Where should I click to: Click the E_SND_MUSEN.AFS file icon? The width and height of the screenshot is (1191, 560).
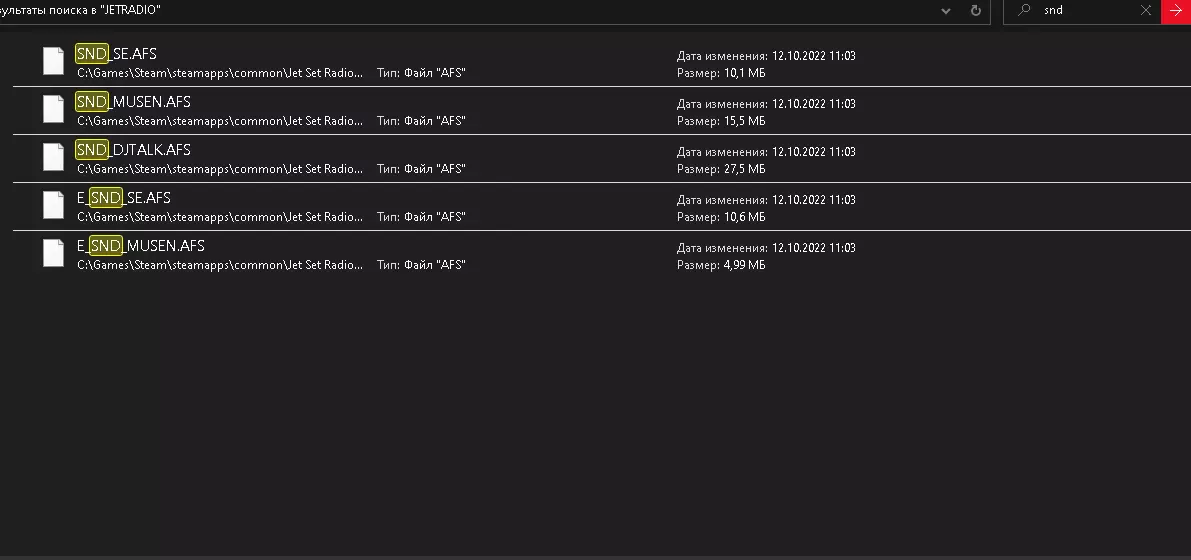54,253
